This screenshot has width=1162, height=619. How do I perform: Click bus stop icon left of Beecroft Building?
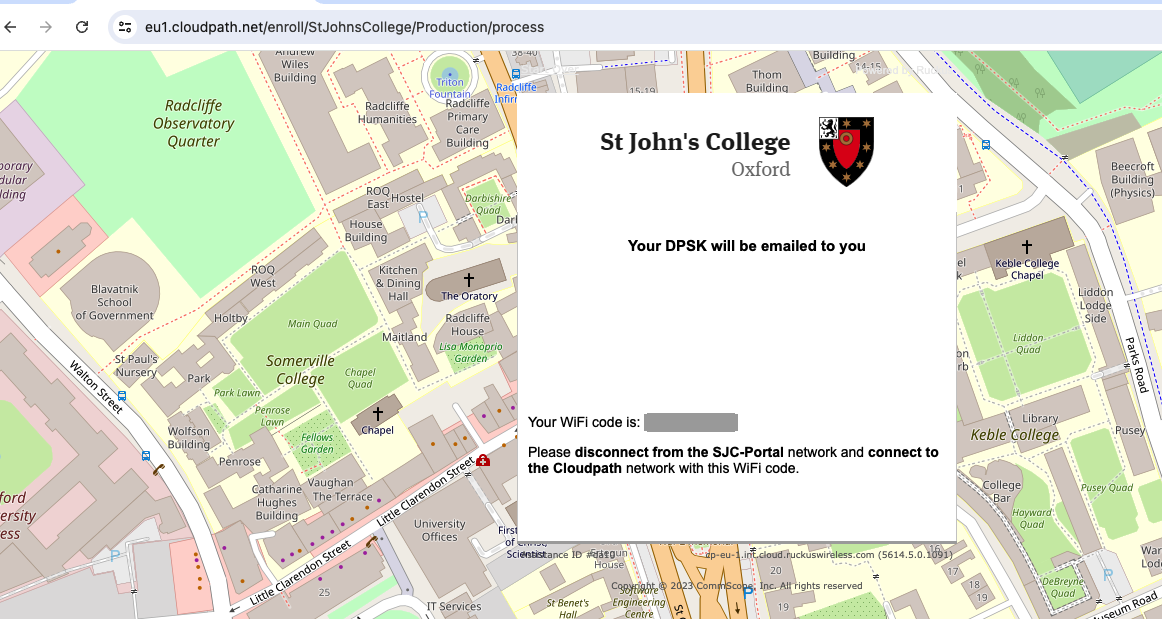coord(986,145)
